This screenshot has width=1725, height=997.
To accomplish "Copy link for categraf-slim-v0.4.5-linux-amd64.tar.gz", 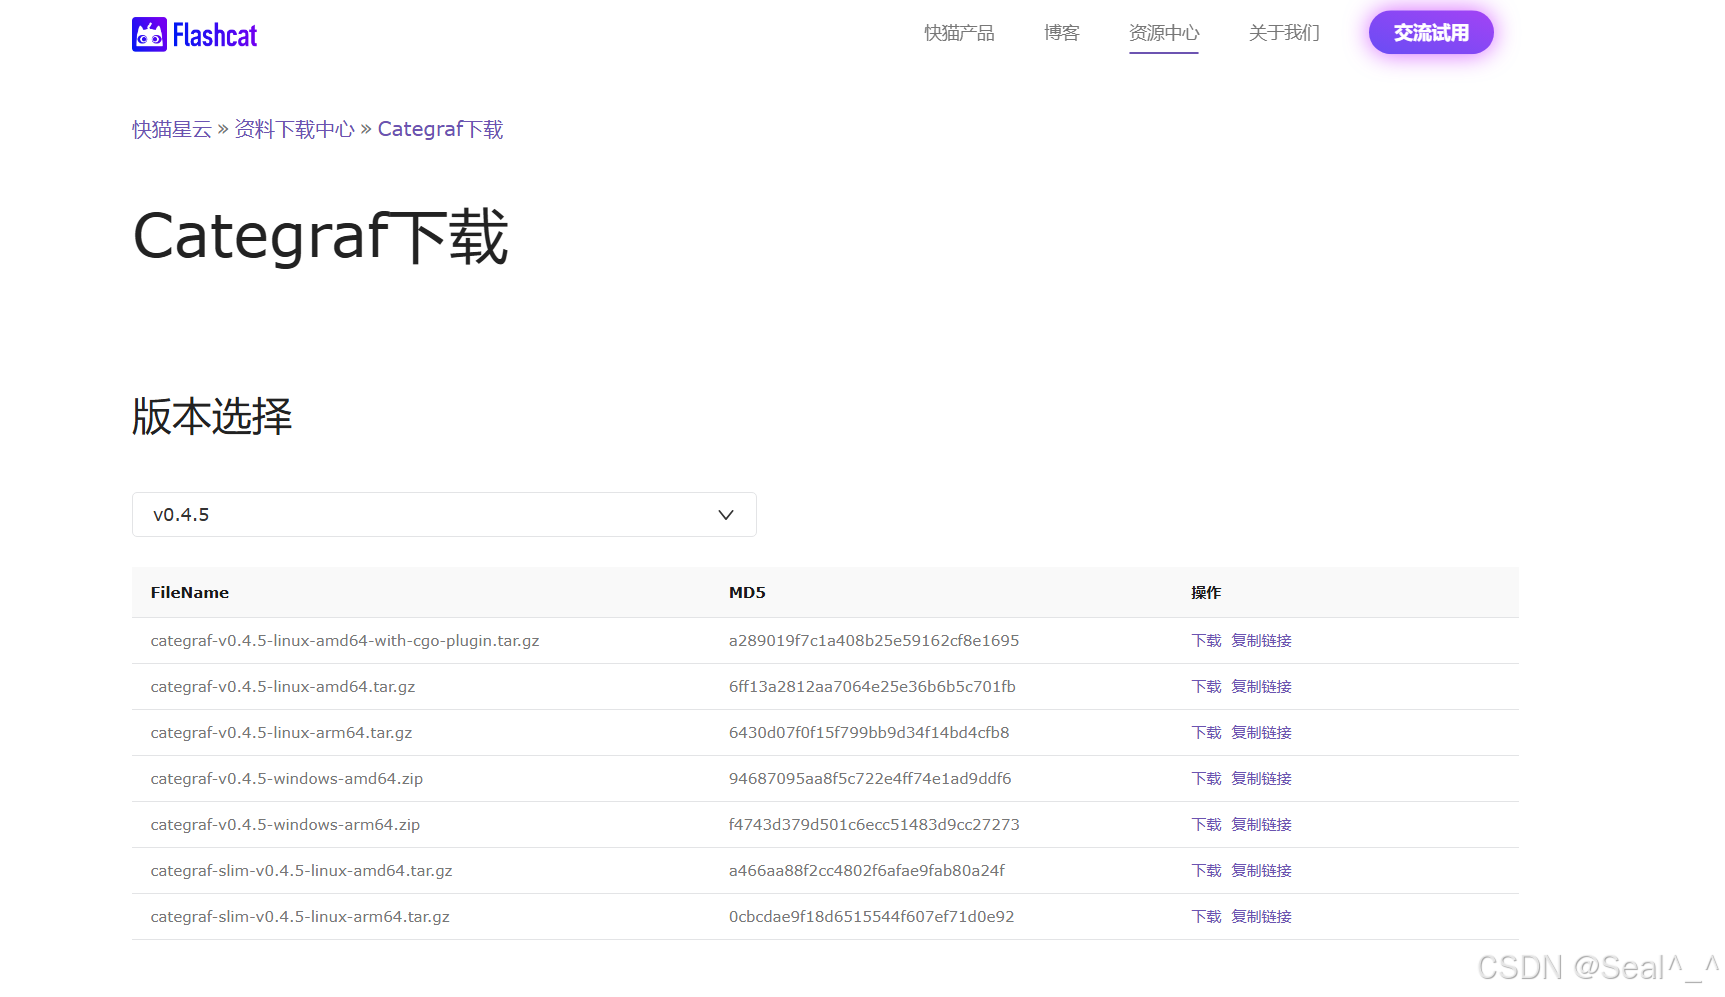I will 1261,870.
